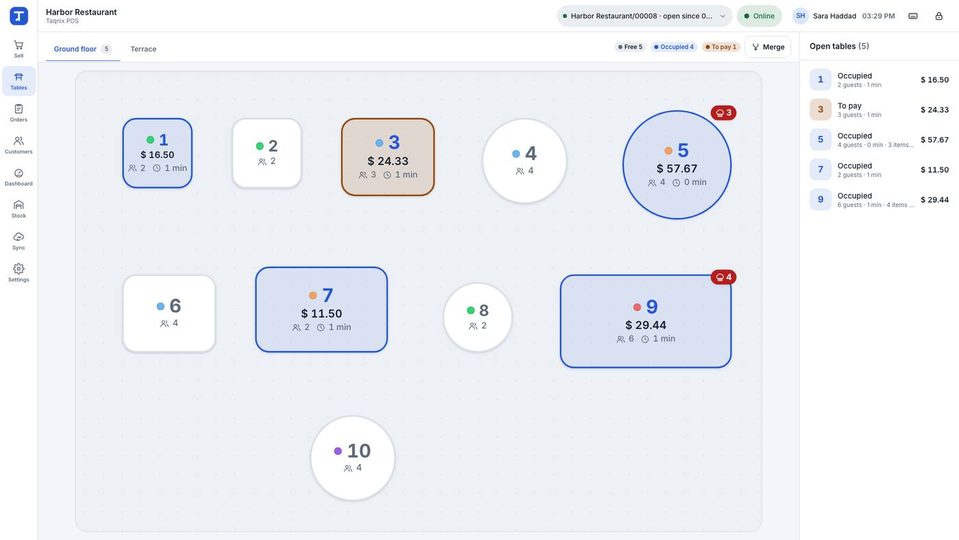This screenshot has width=959, height=540.
Task: Click kitchen badge on table 9
Action: (x=724, y=277)
